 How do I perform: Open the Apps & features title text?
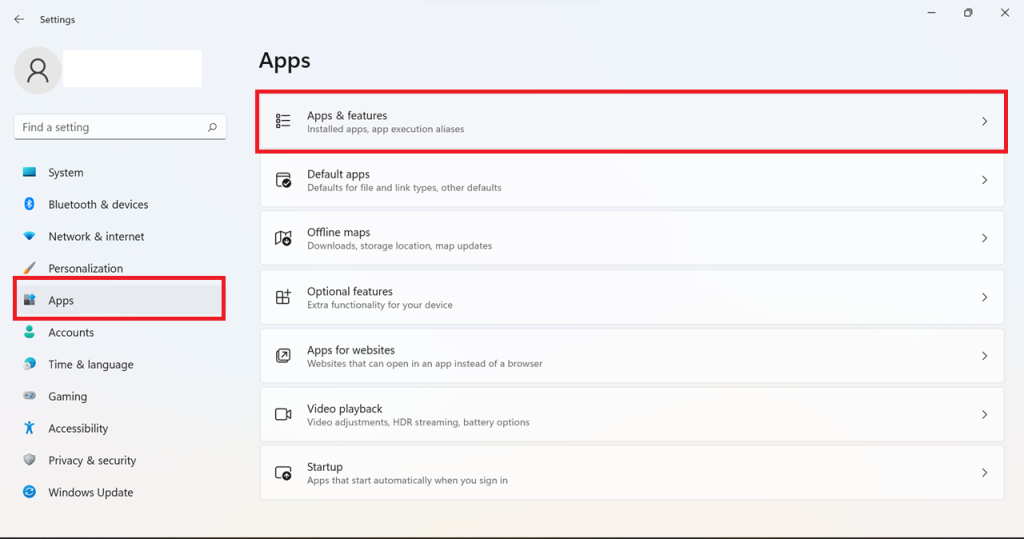(x=347, y=116)
